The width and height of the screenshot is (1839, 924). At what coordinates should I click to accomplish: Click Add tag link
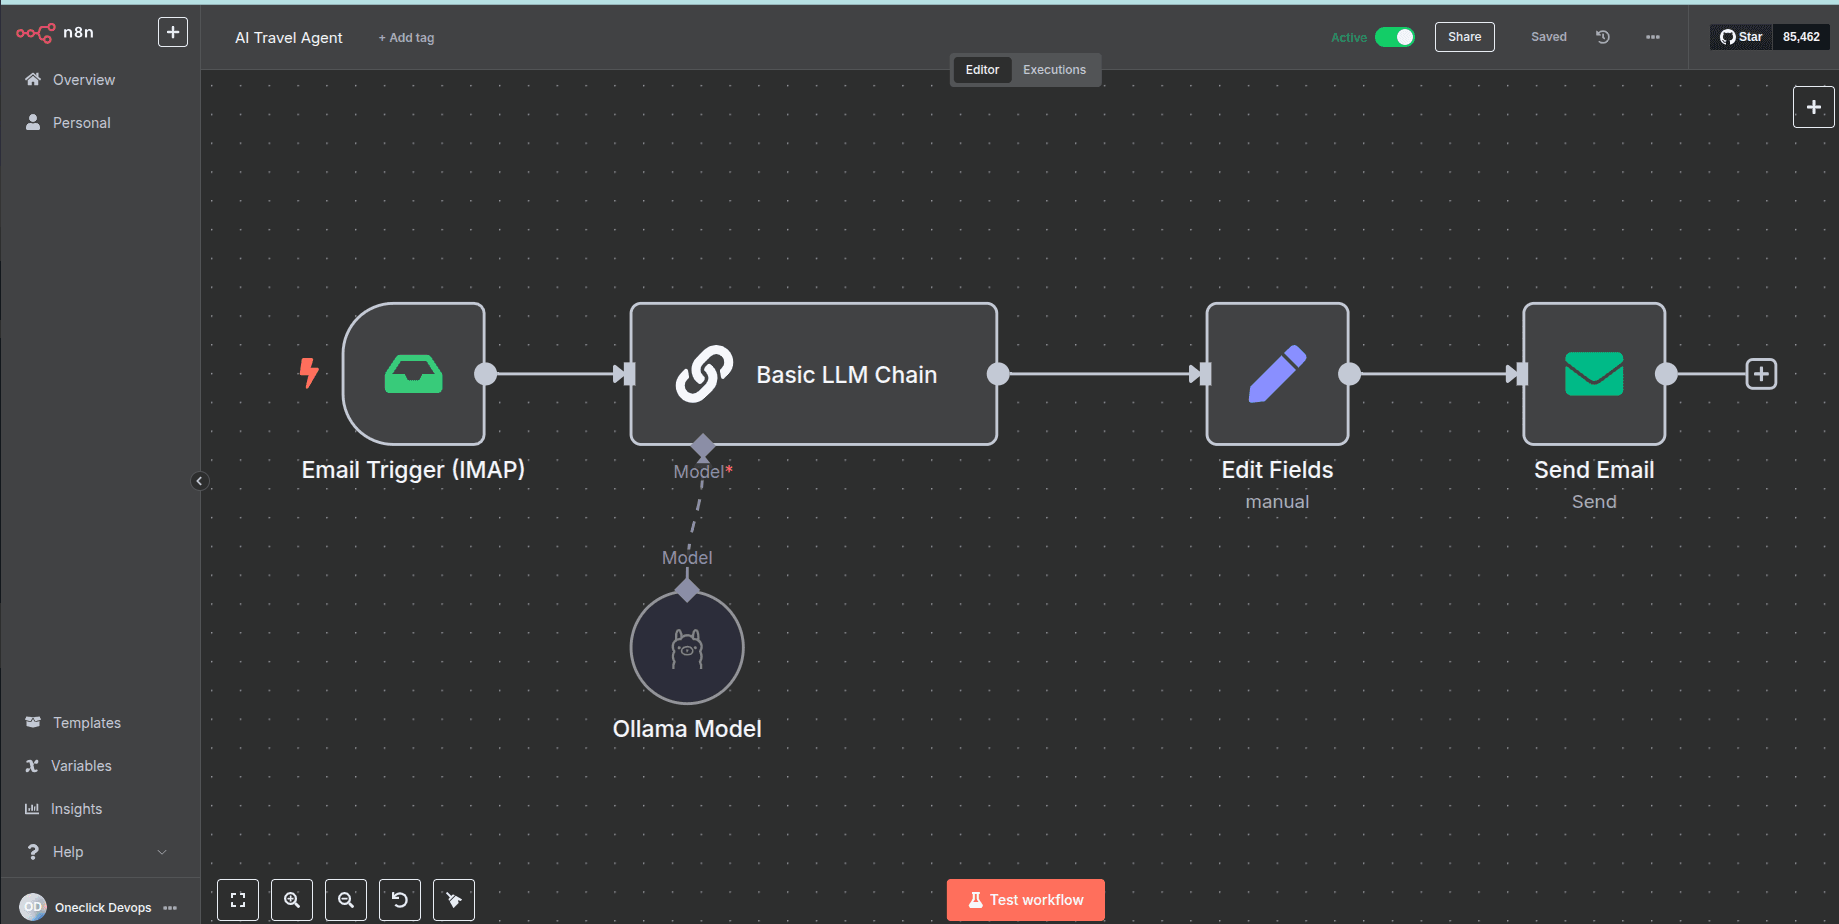pyautogui.click(x=406, y=38)
